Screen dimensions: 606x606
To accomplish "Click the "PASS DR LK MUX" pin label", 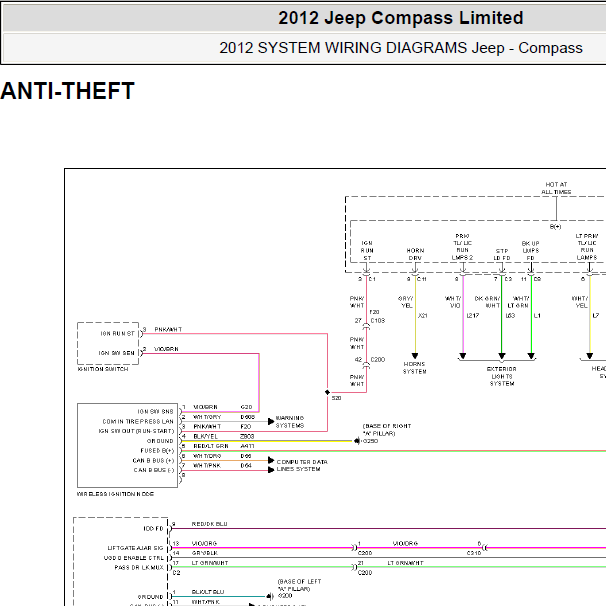I will tap(139, 568).
